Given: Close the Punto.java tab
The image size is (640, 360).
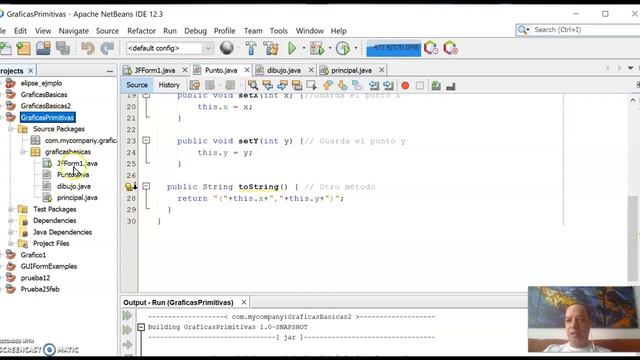Looking at the screenshot, I should (x=247, y=70).
